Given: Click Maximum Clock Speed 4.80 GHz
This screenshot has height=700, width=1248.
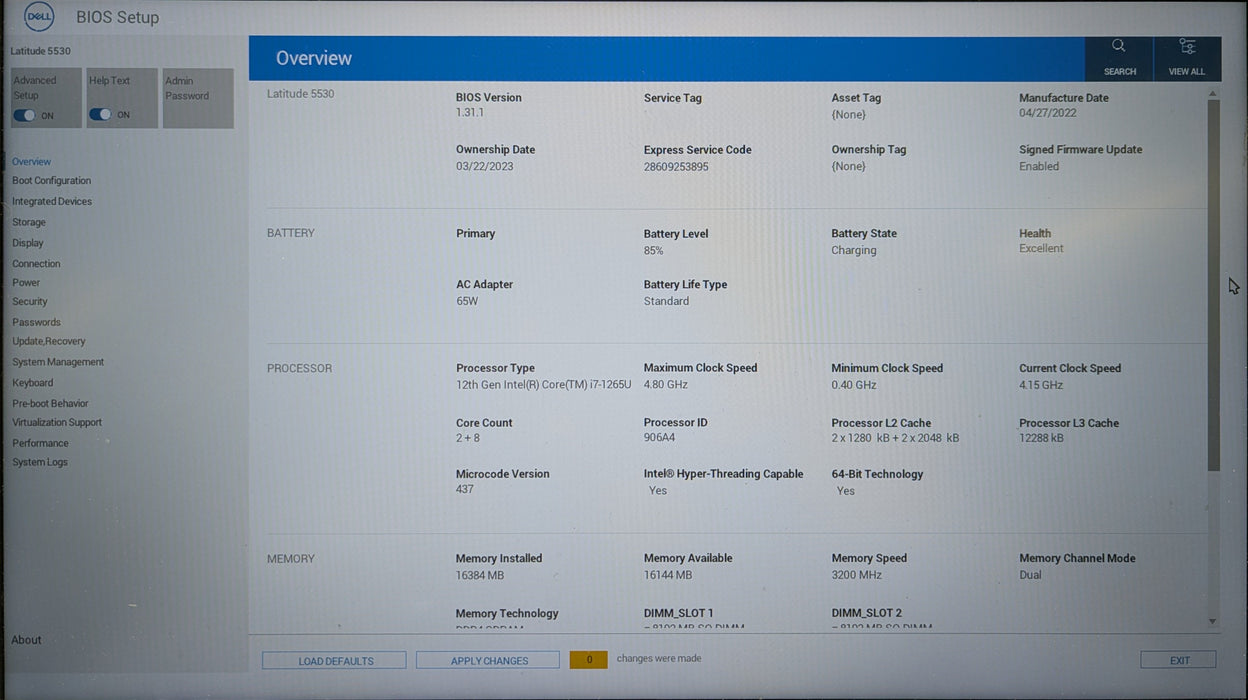Looking at the screenshot, I should pyautogui.click(x=666, y=385).
